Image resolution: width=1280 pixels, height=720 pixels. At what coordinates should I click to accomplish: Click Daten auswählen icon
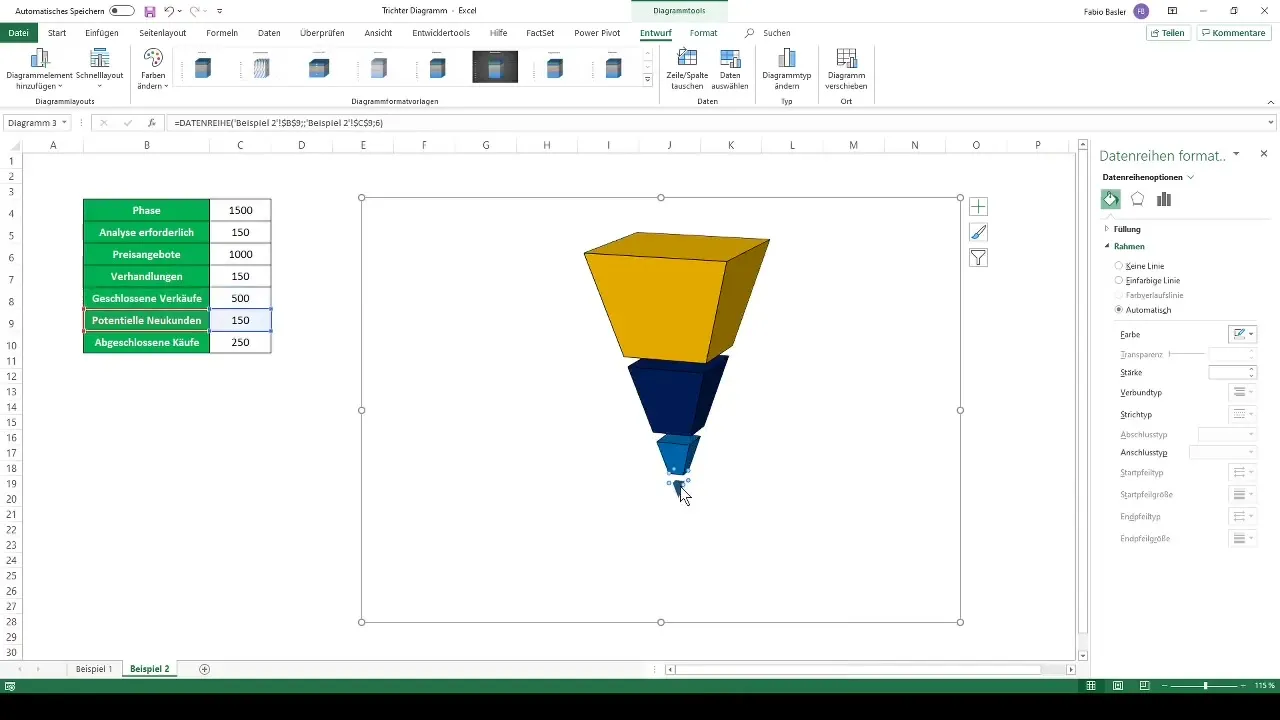pyautogui.click(x=730, y=68)
